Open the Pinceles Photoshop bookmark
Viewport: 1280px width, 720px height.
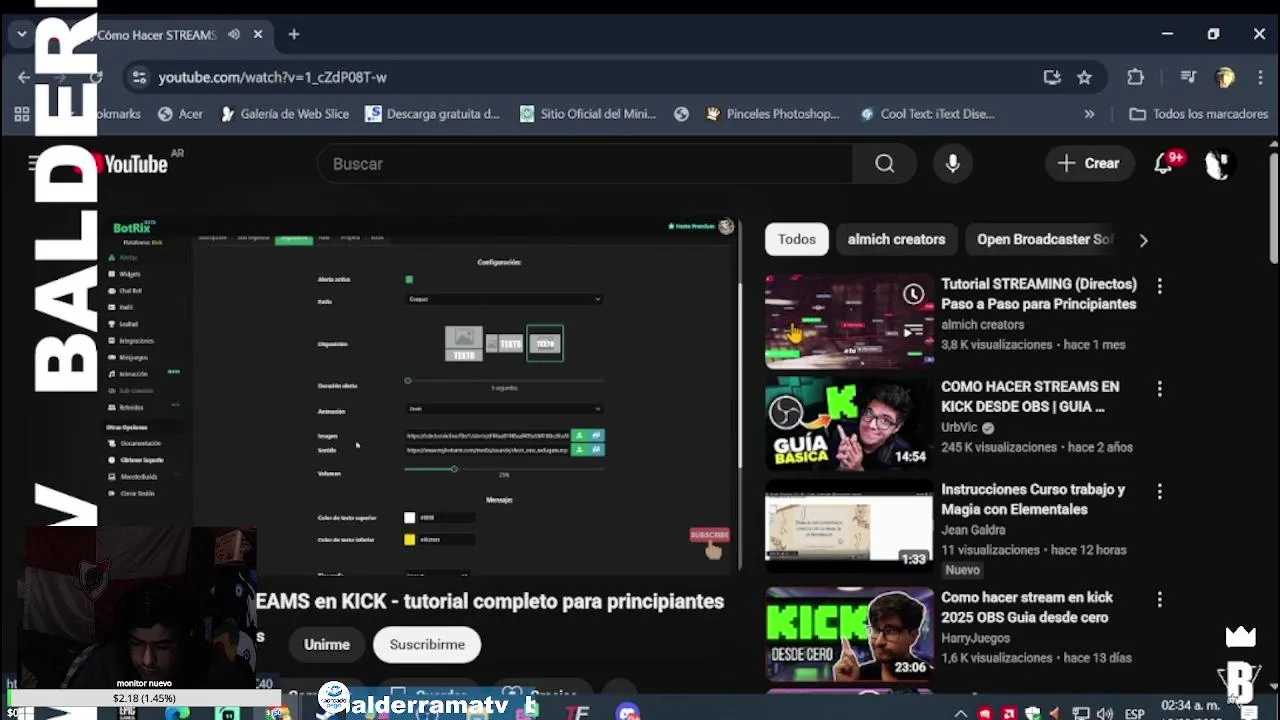772,114
